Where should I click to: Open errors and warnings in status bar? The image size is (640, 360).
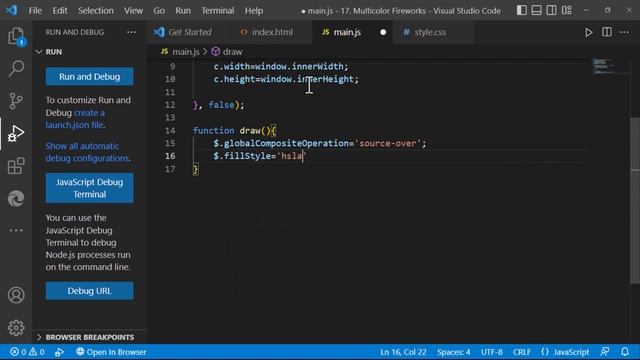tap(27, 352)
